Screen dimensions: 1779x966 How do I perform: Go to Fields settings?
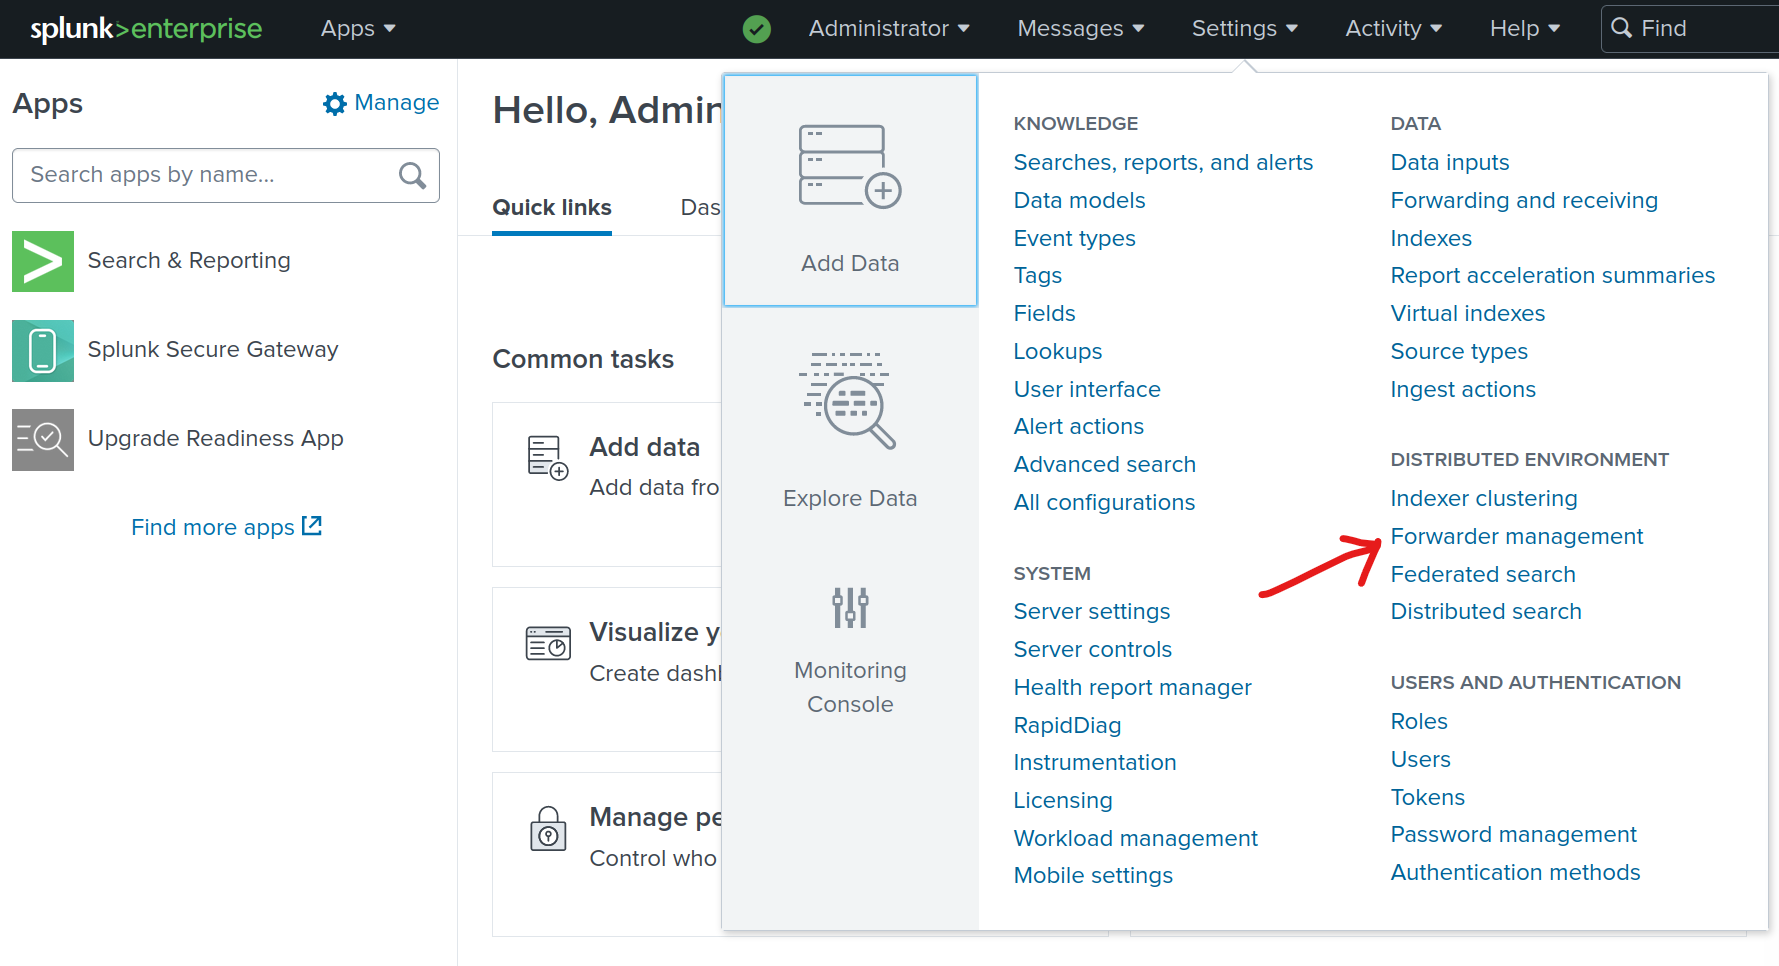[x=1044, y=314]
